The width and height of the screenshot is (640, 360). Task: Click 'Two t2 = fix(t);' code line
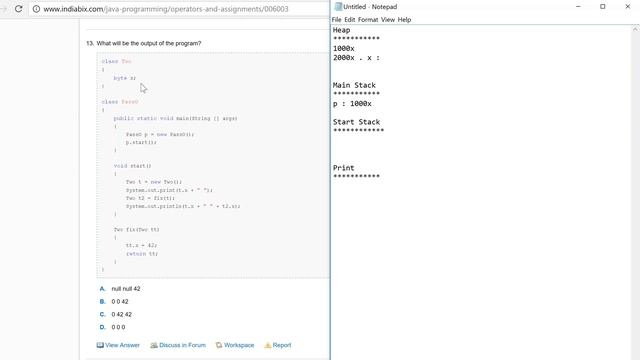(150, 198)
